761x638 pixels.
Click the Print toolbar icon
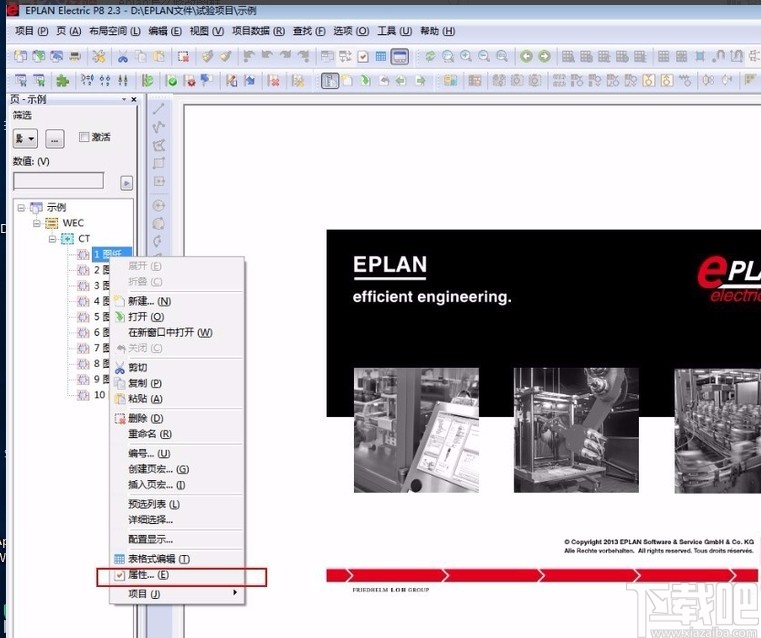[75, 57]
